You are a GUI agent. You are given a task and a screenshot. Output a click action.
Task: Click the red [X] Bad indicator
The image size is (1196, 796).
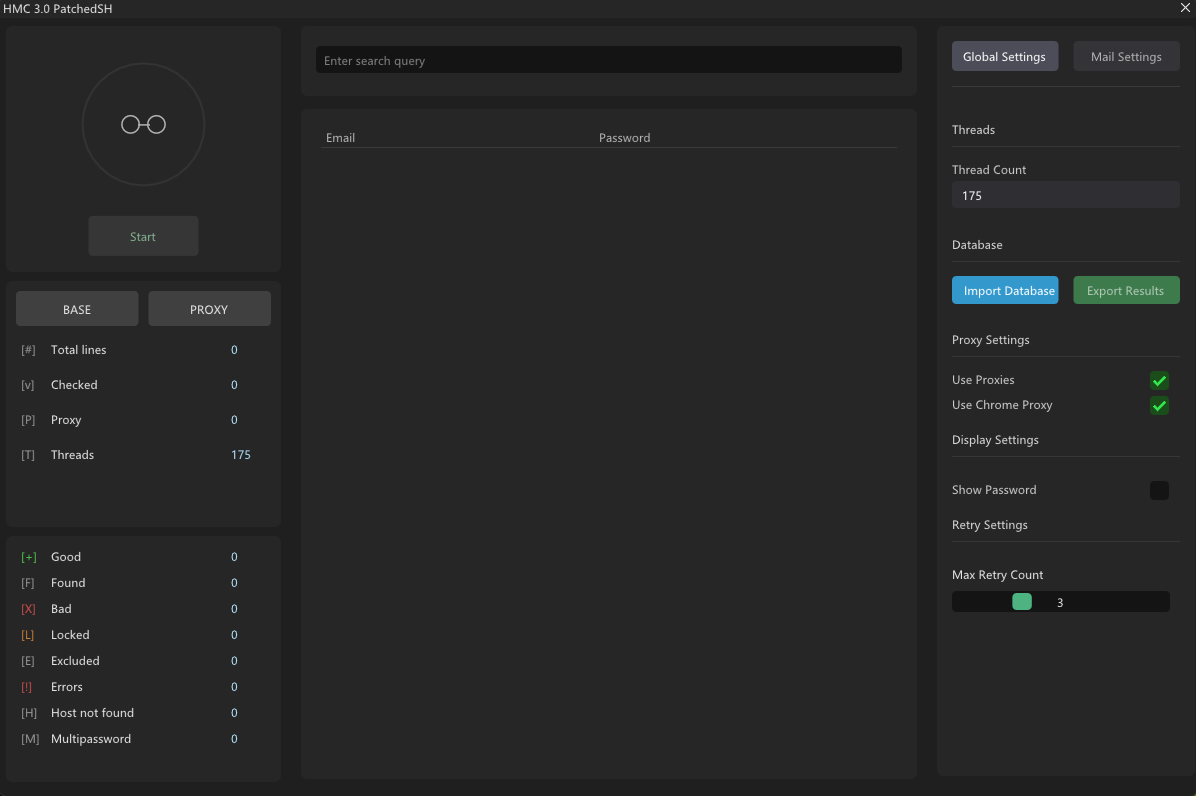pos(28,609)
